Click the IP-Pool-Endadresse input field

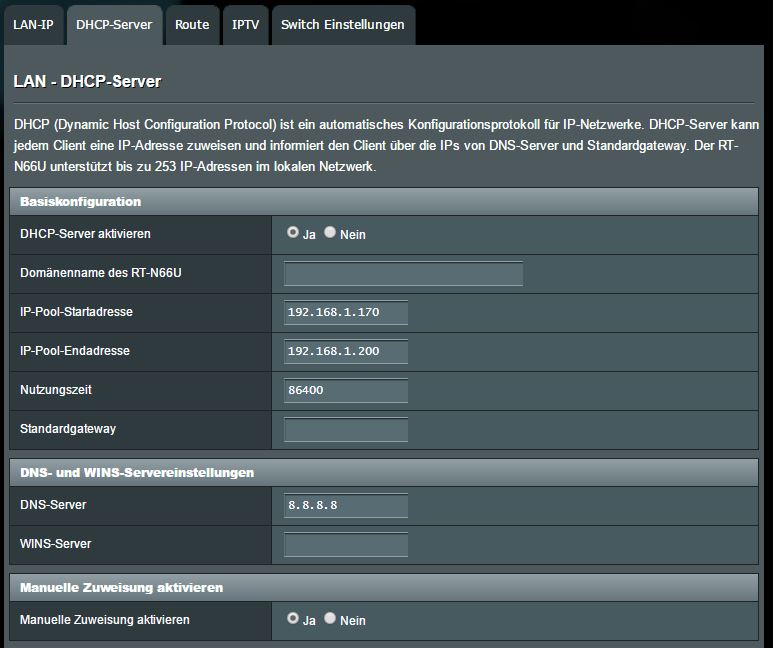346,352
